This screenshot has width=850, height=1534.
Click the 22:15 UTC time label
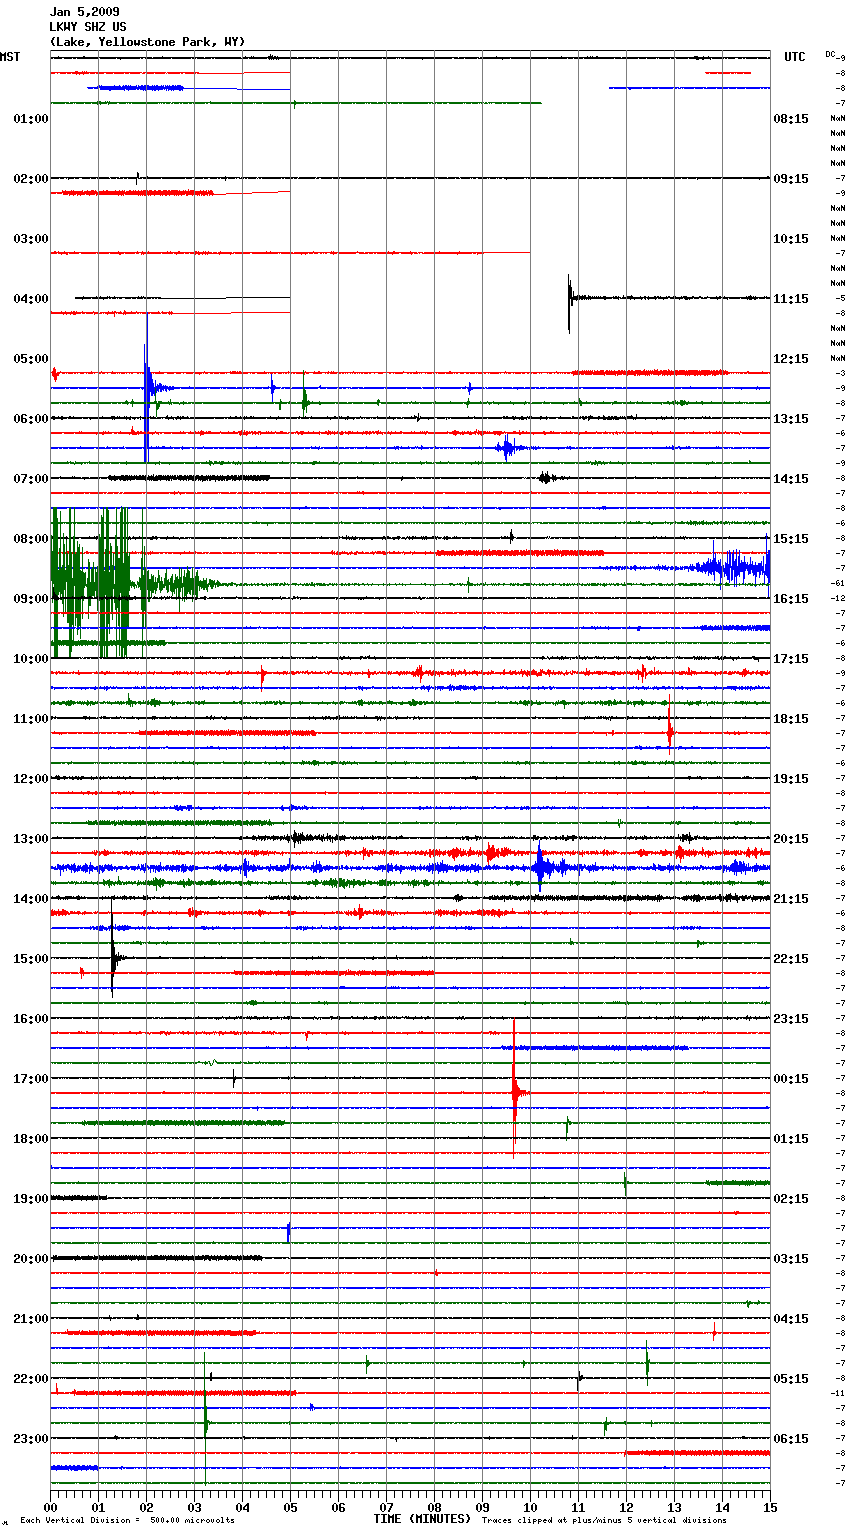click(x=791, y=959)
